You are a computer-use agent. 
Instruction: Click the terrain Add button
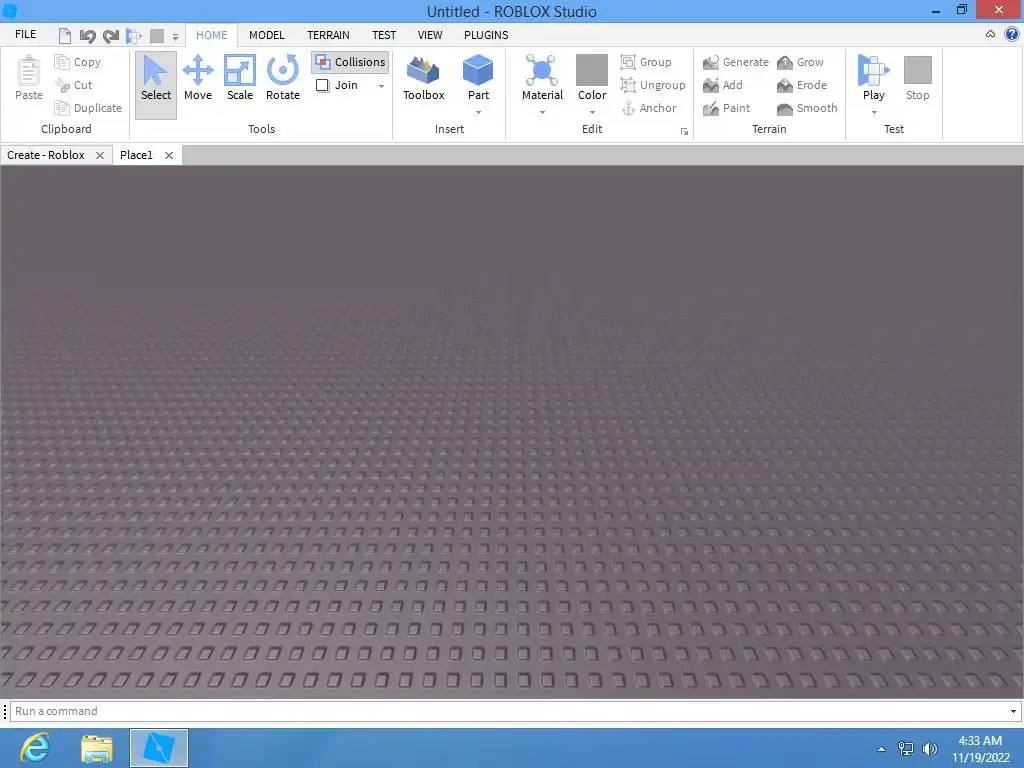pos(723,85)
